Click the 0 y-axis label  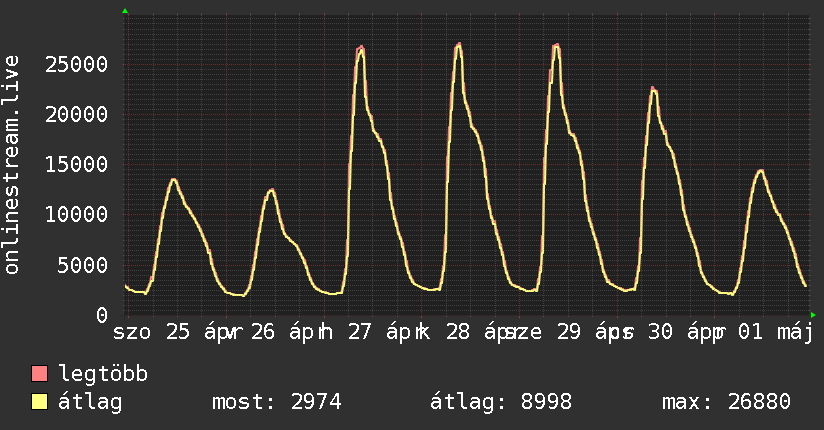pos(102,315)
